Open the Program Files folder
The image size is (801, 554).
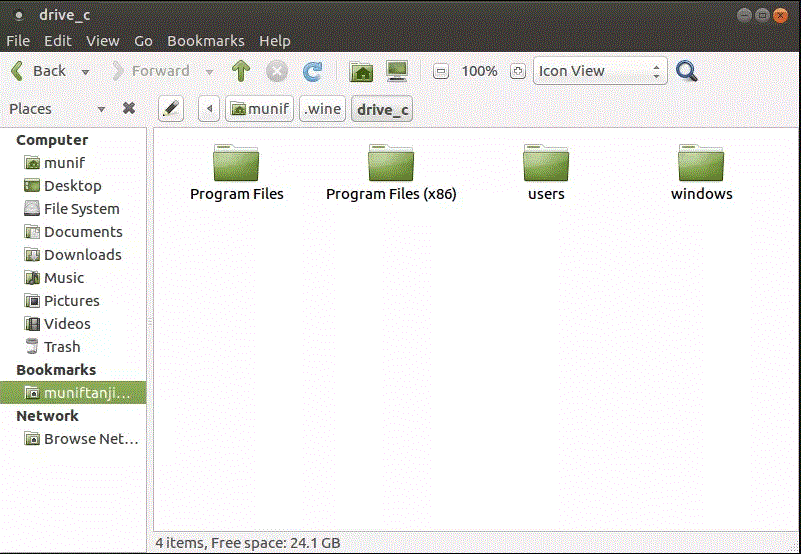[237, 173]
